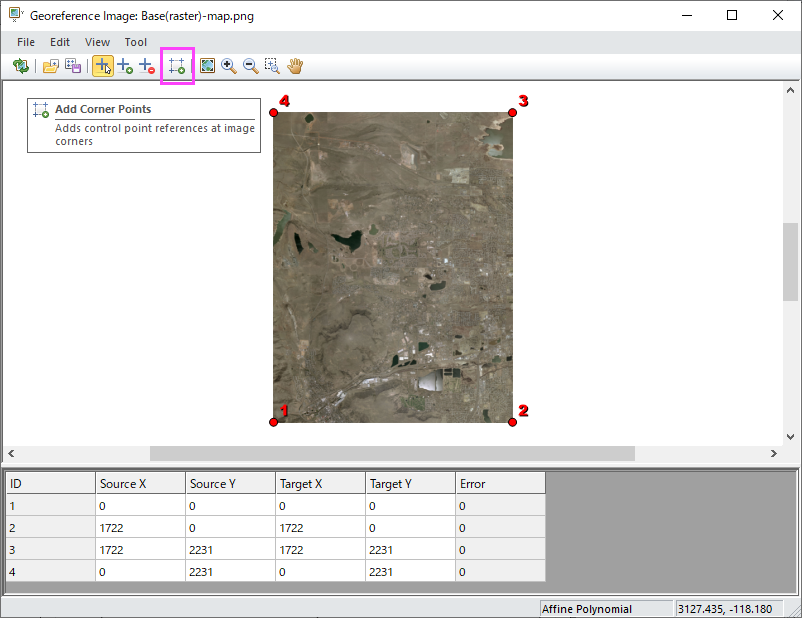Click Source Y value 2231 in row 4
Viewport: 802px width, 618px height.
pos(231,572)
